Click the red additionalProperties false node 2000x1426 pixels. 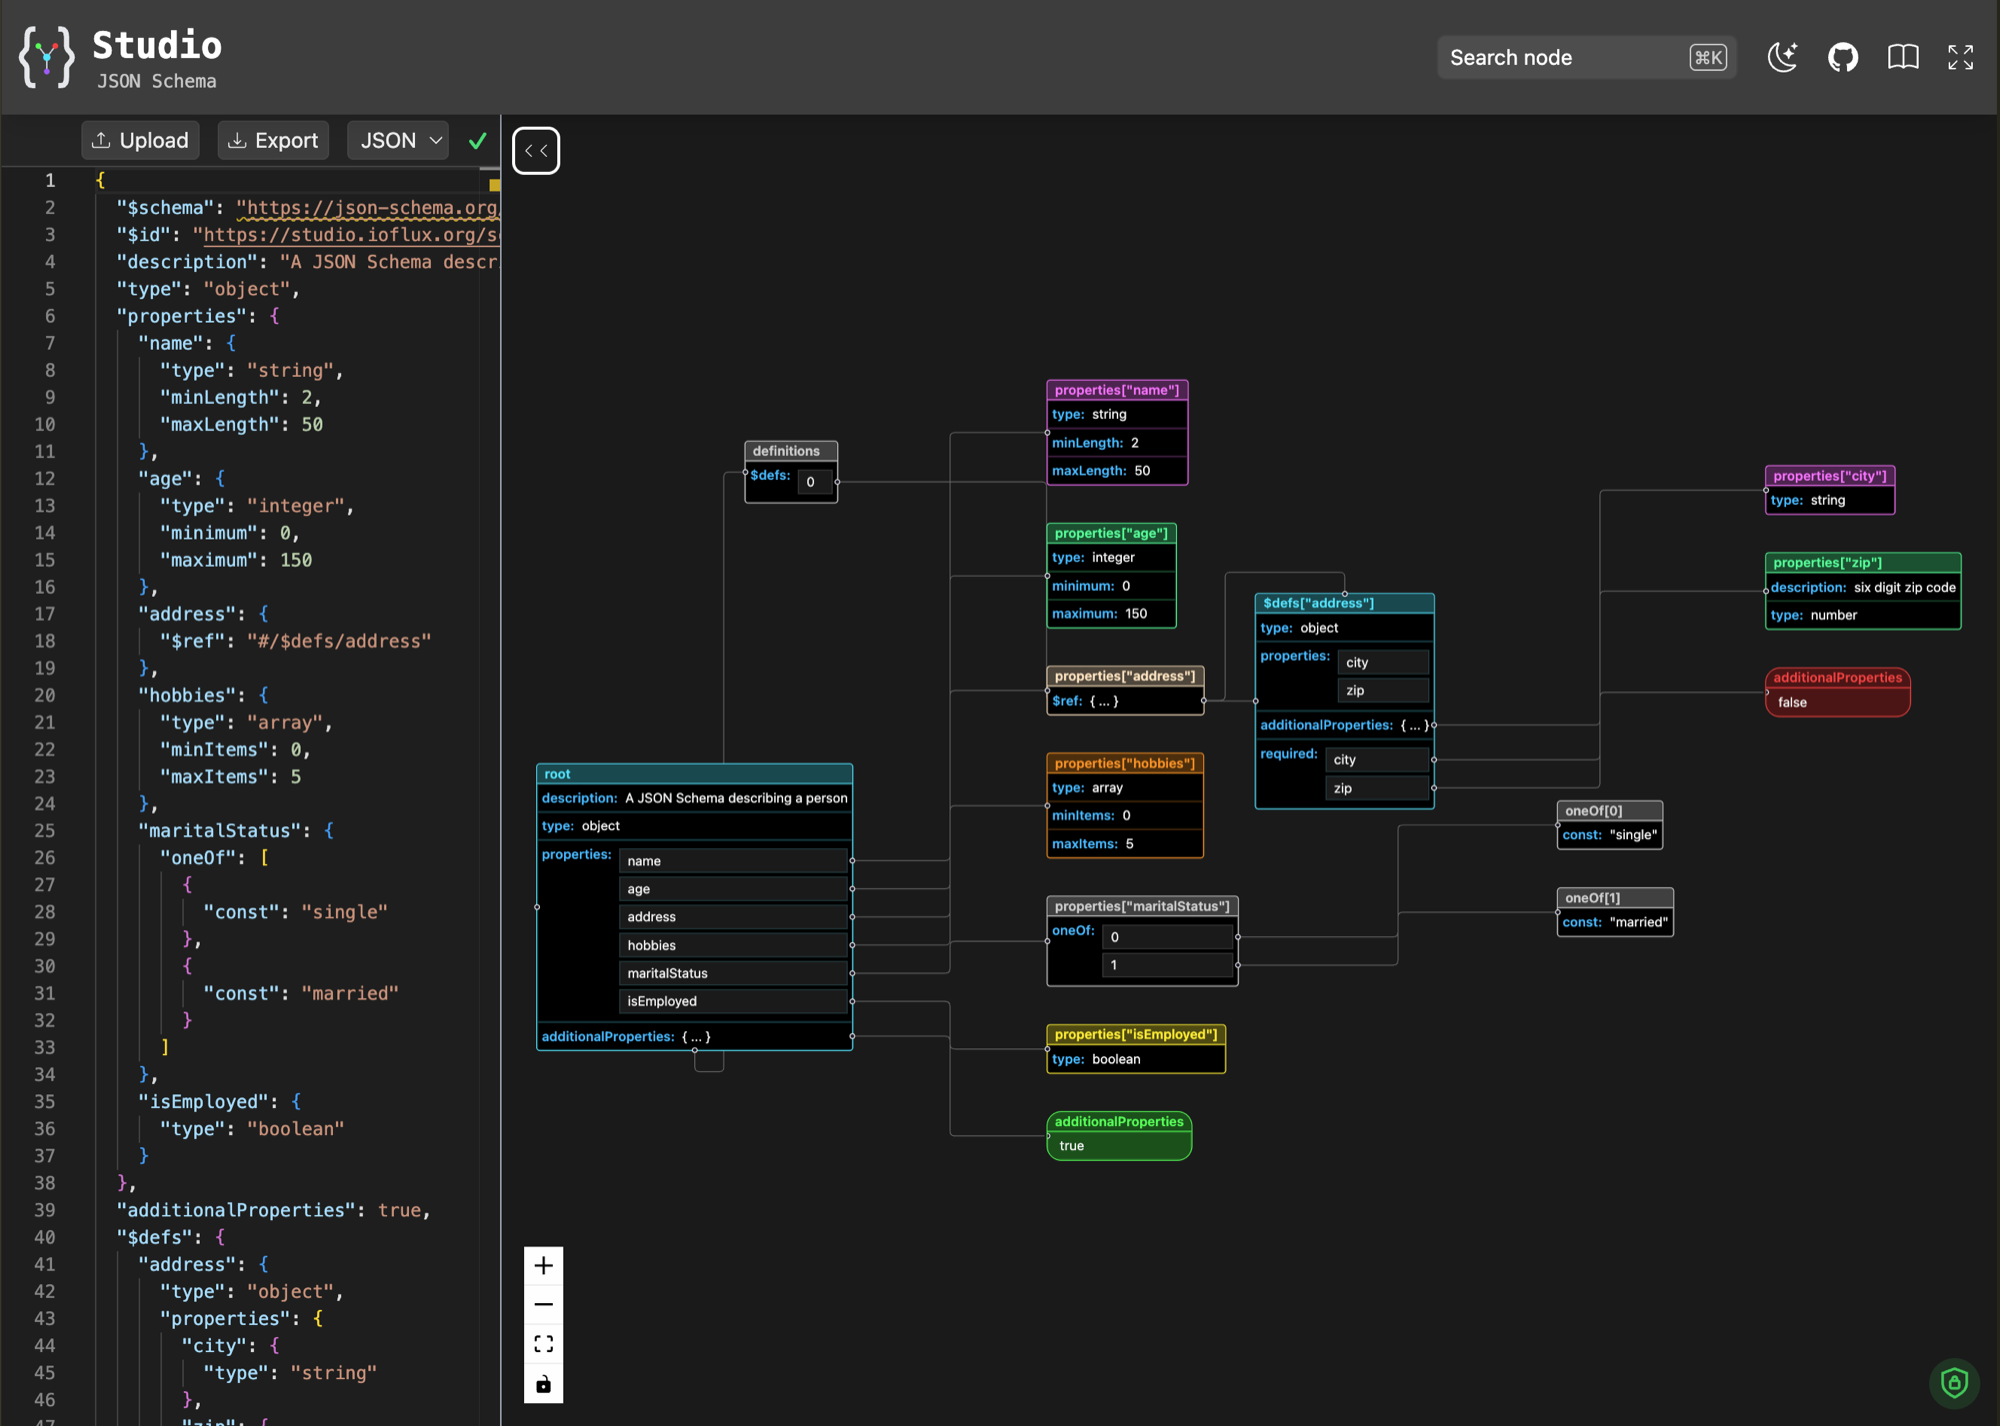pos(1838,691)
